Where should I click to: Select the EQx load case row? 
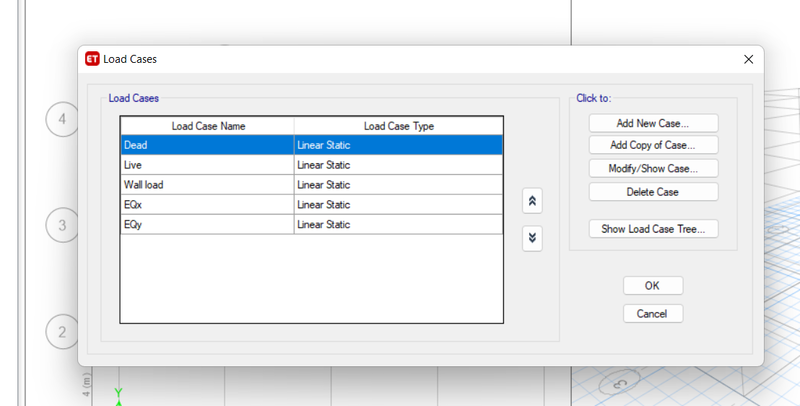(x=312, y=205)
